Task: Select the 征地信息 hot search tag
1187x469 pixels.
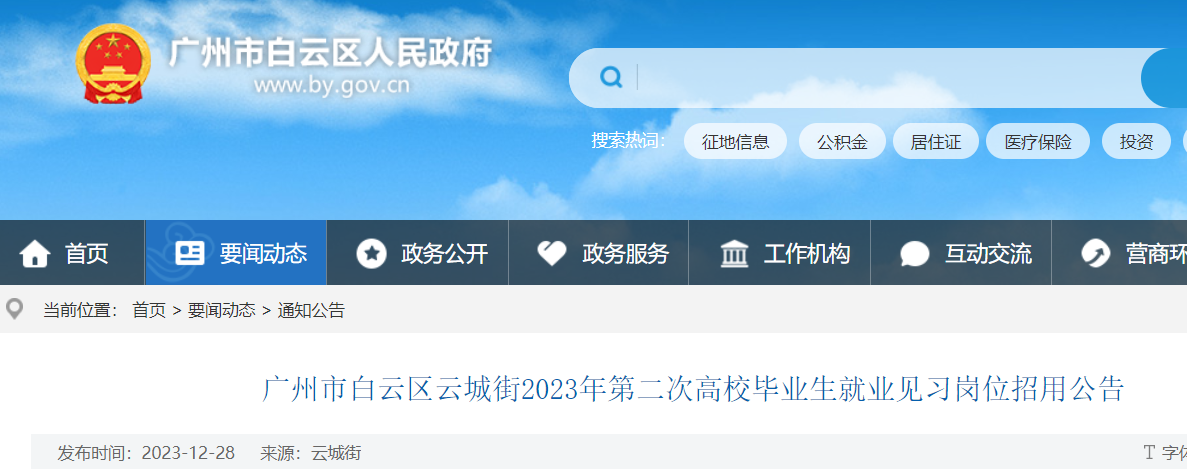Action: coord(735,141)
